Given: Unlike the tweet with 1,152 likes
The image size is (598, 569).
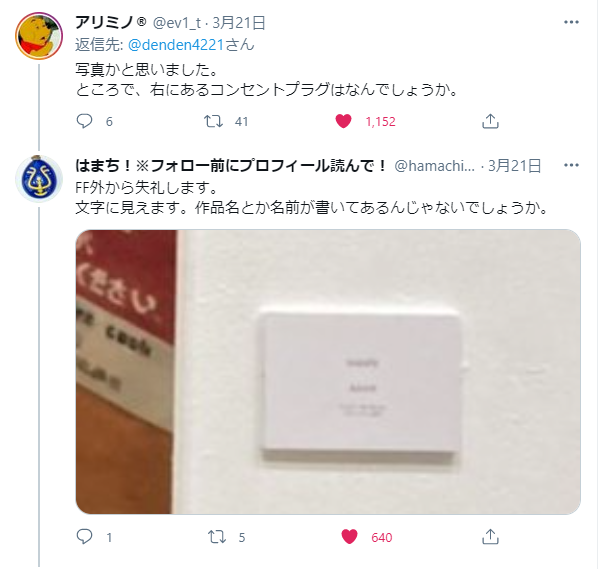Looking at the screenshot, I should (x=343, y=121).
